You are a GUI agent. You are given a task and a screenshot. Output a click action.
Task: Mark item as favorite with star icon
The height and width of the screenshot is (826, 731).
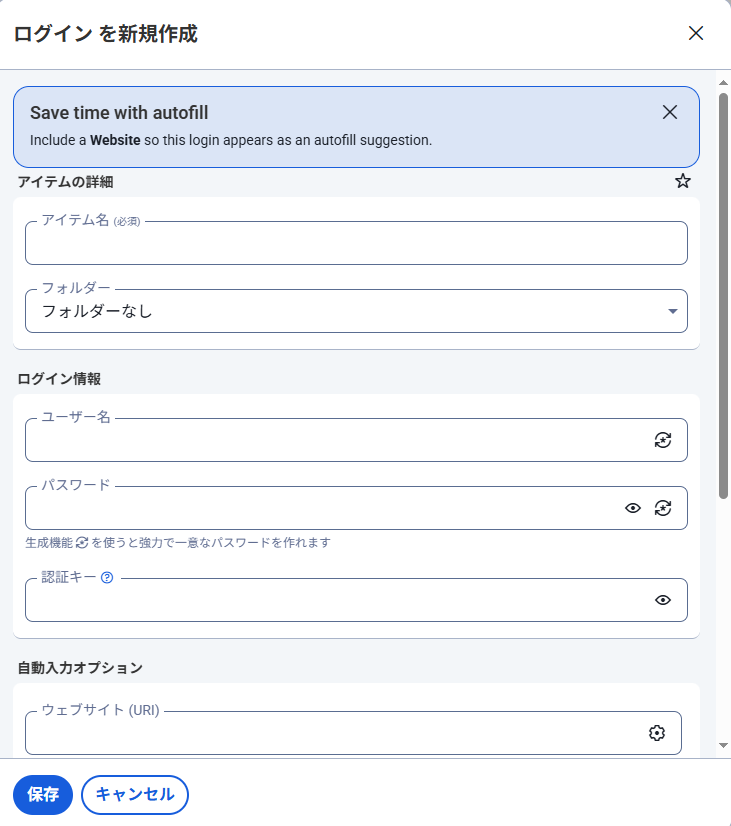pos(683,181)
